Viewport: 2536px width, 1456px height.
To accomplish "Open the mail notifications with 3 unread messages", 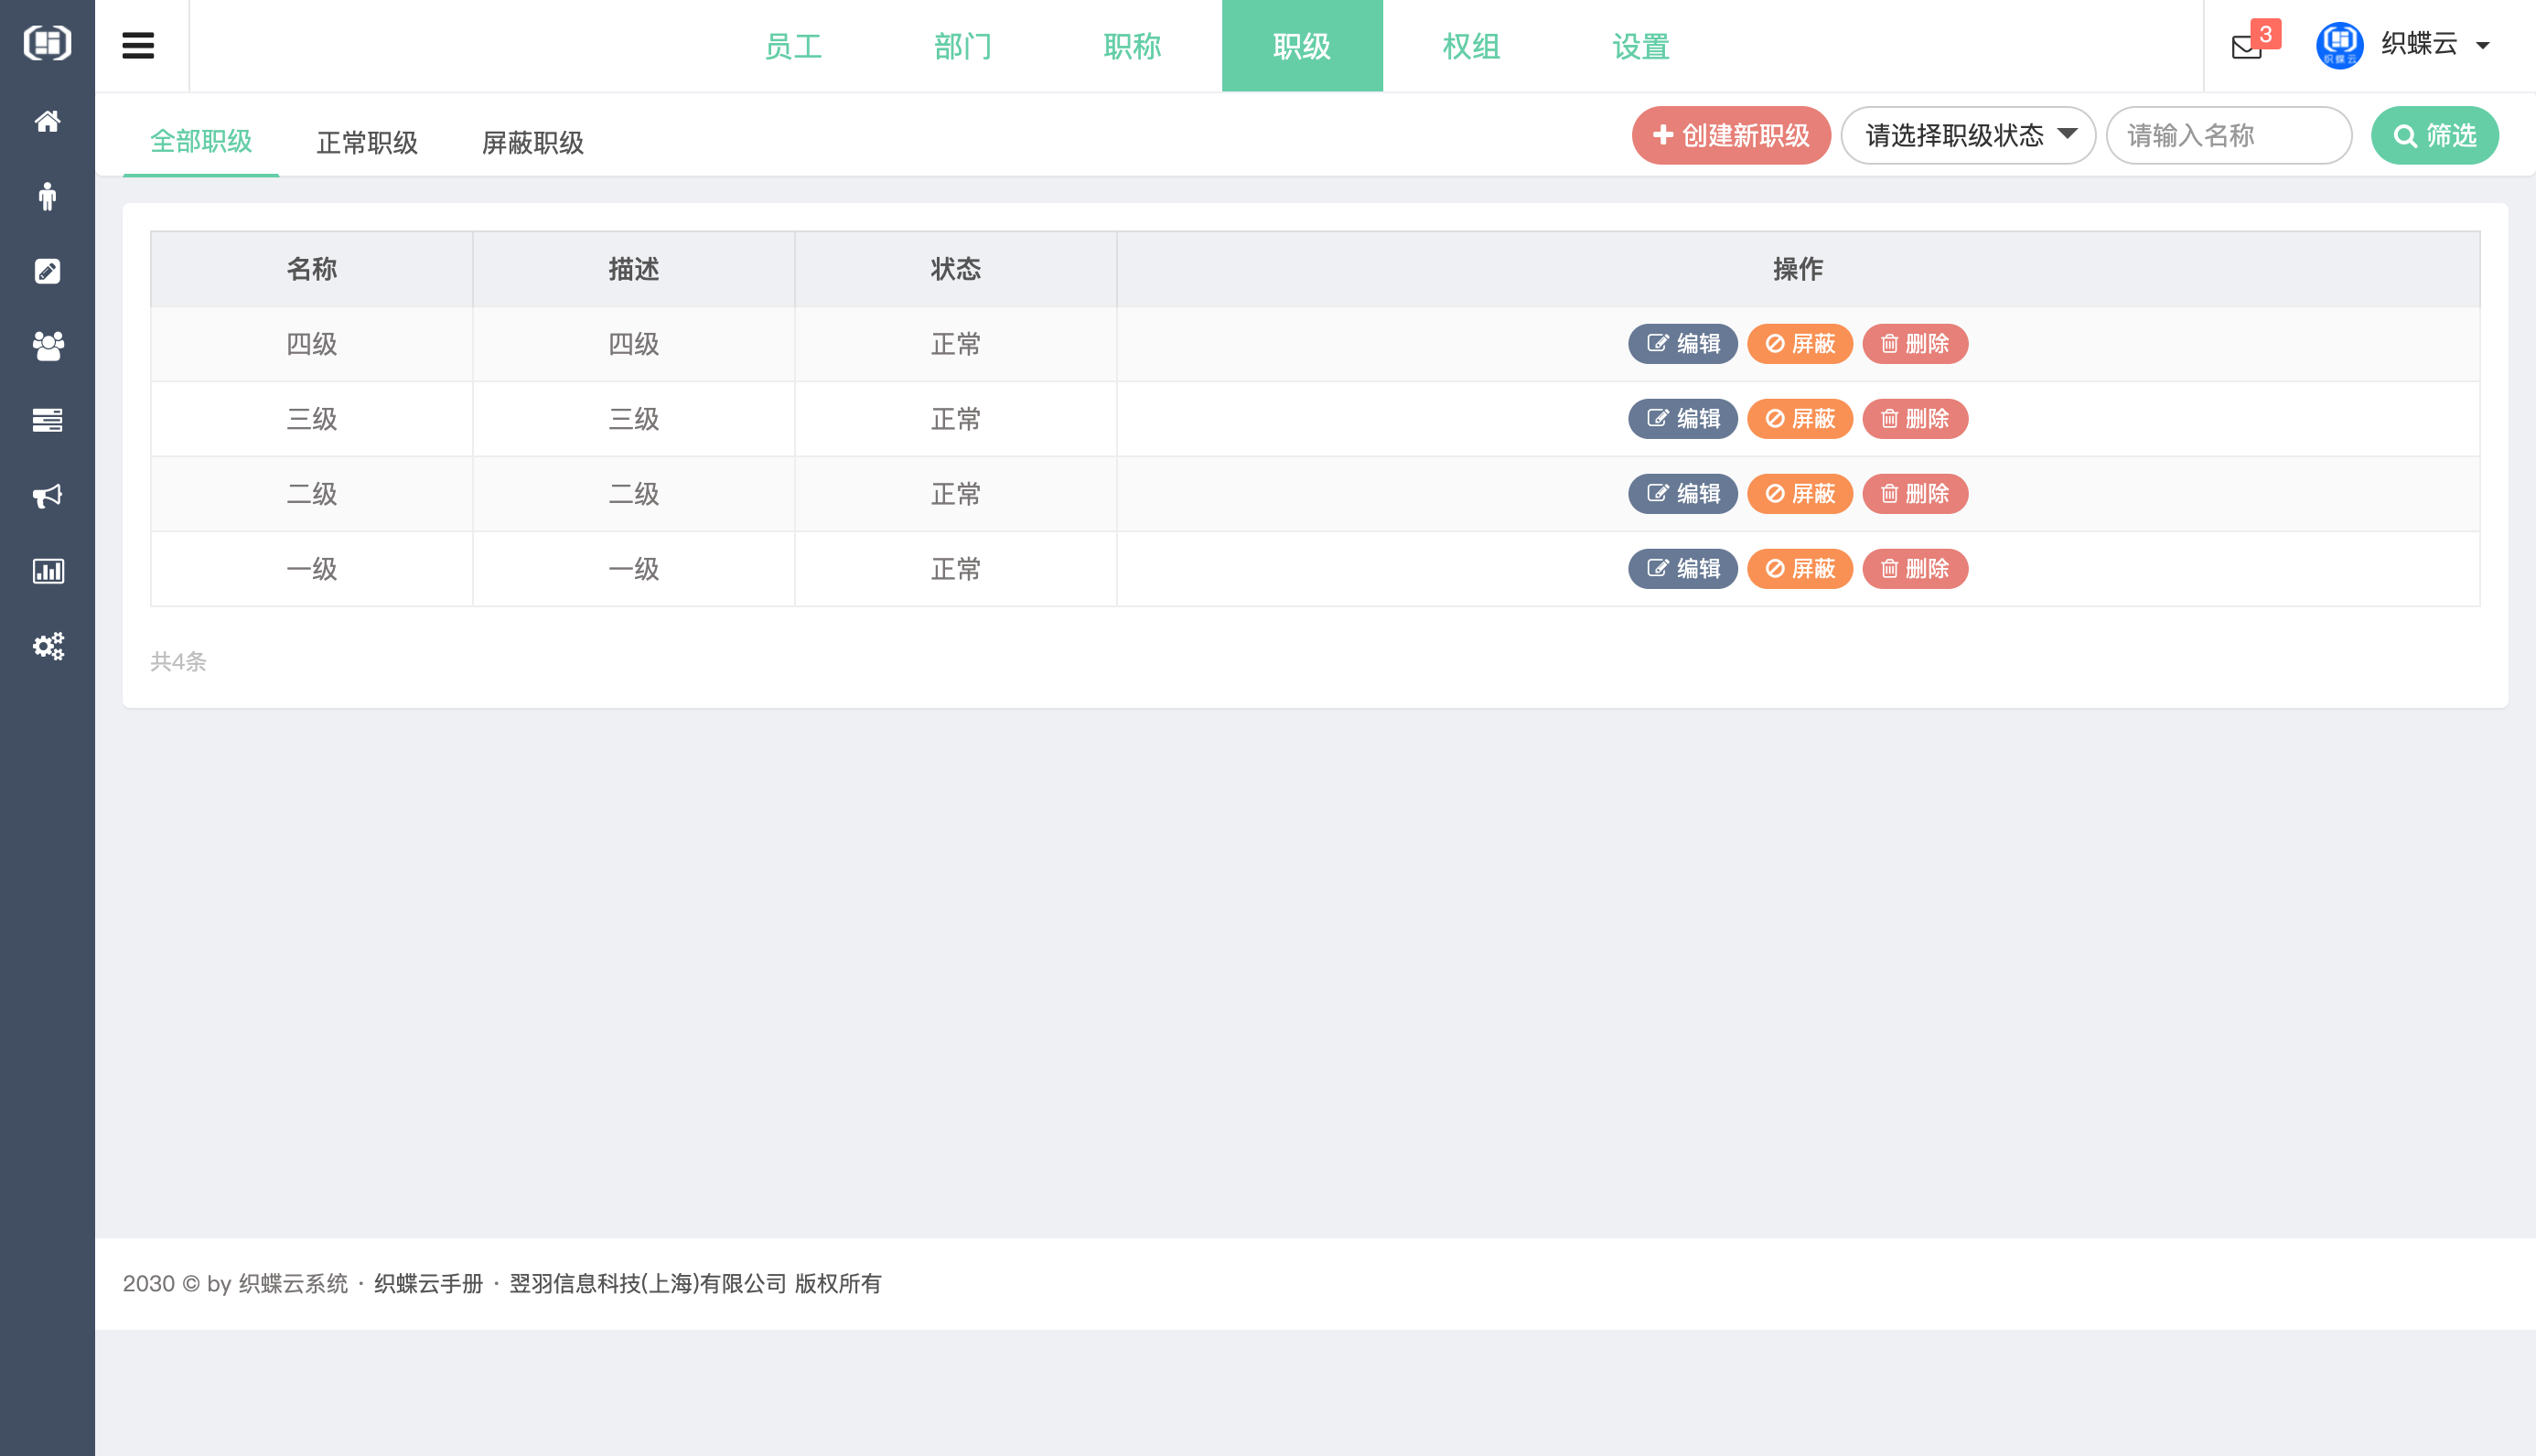I will coord(2246,45).
